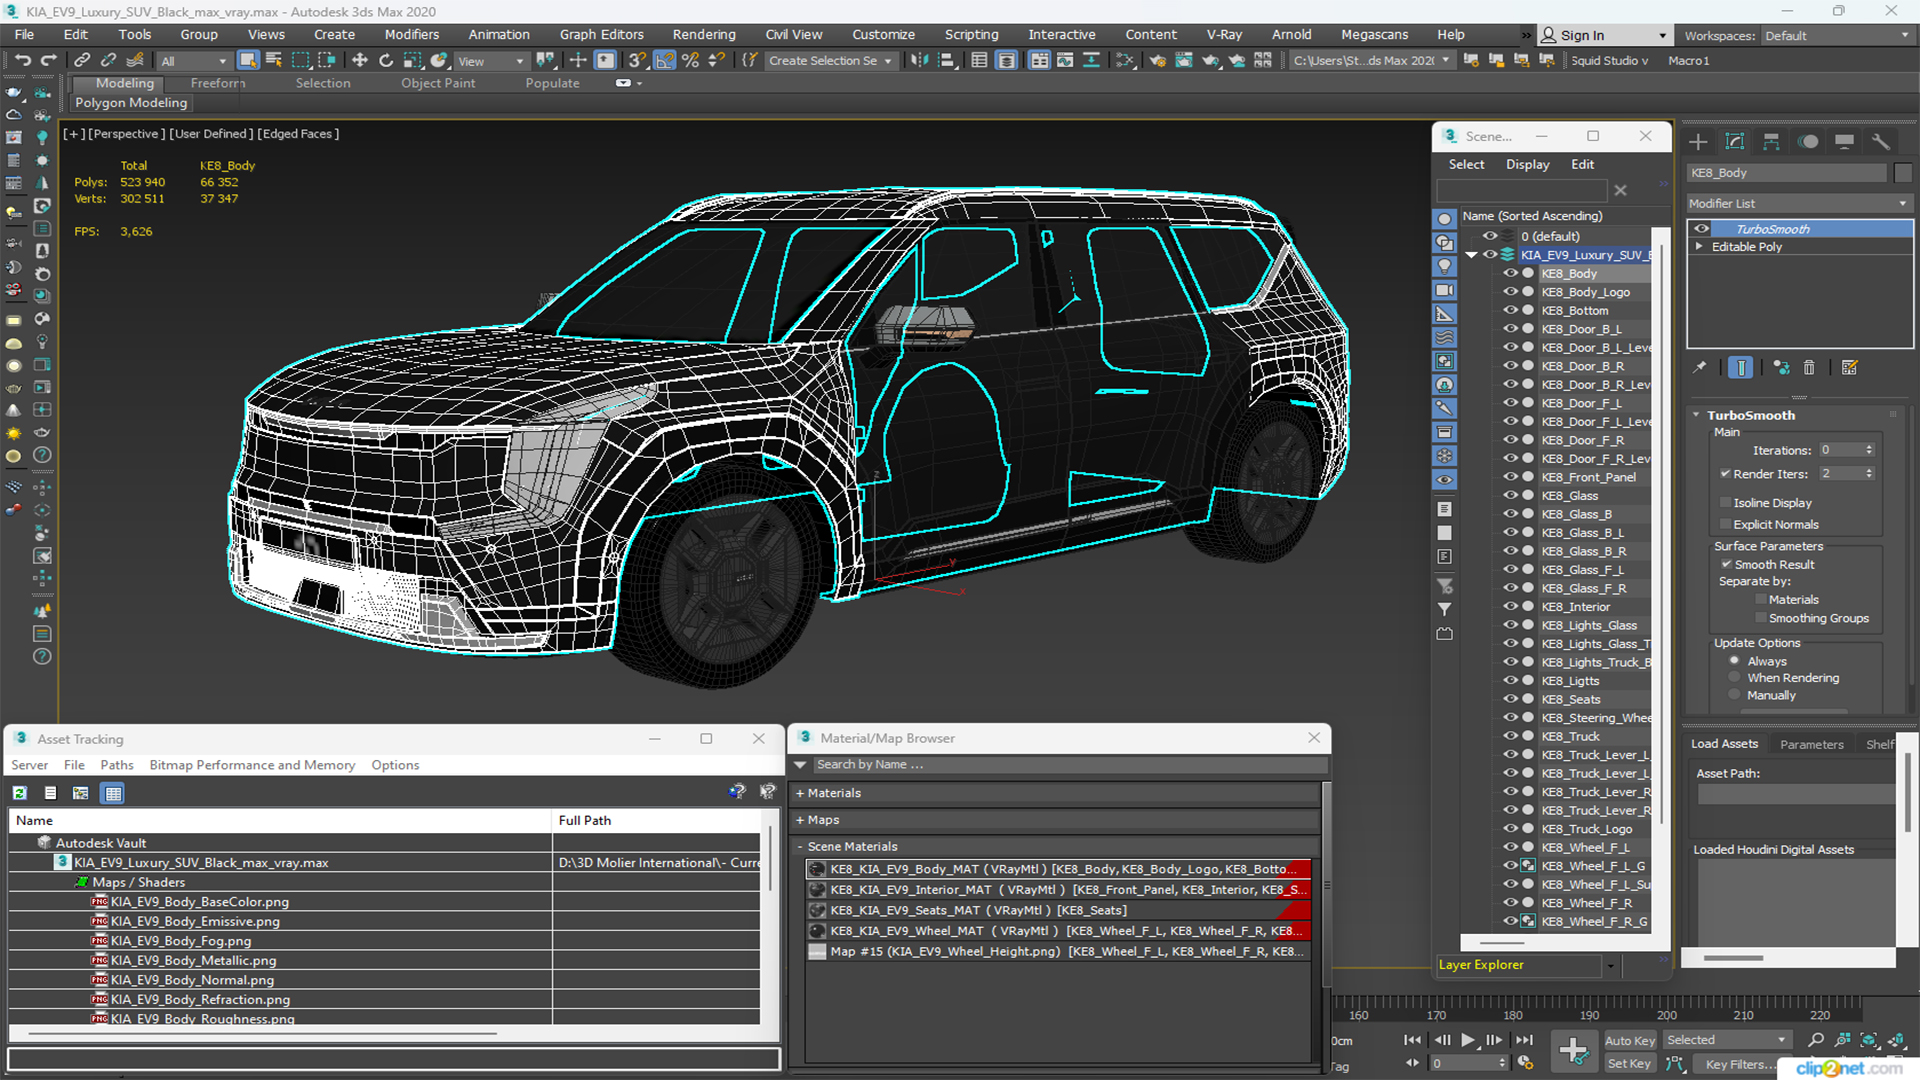Image resolution: width=1920 pixels, height=1080 pixels.
Task: Enable the Explicit Normals checkbox
Action: 1726,525
